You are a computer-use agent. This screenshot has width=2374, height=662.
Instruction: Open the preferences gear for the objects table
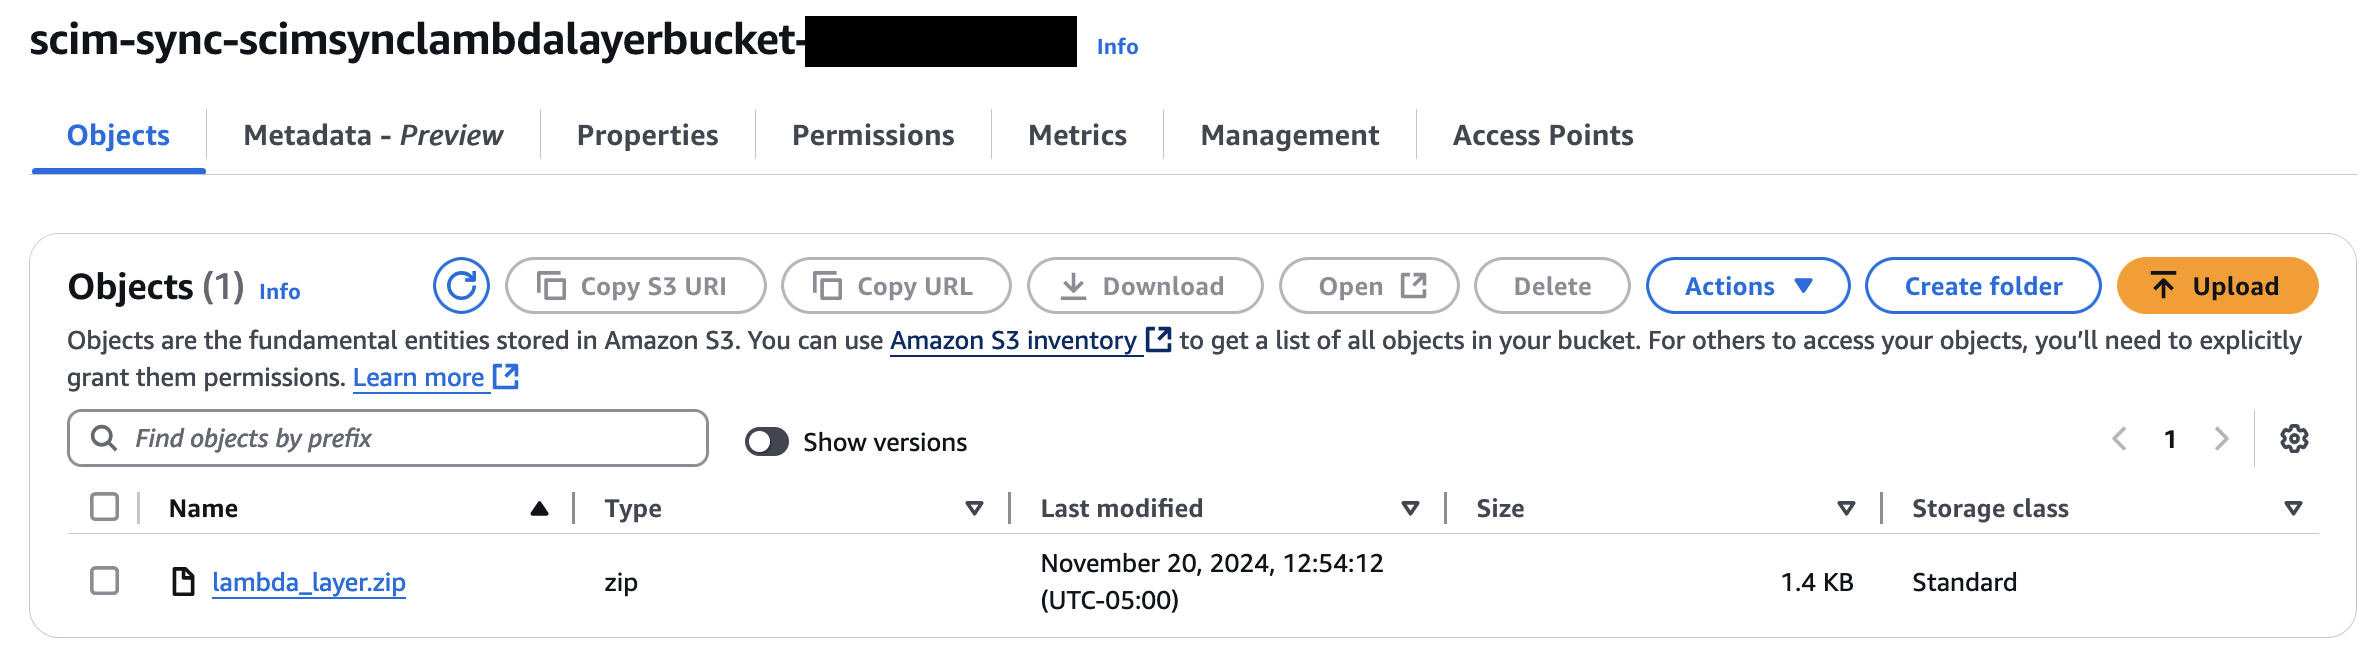tap(2295, 439)
